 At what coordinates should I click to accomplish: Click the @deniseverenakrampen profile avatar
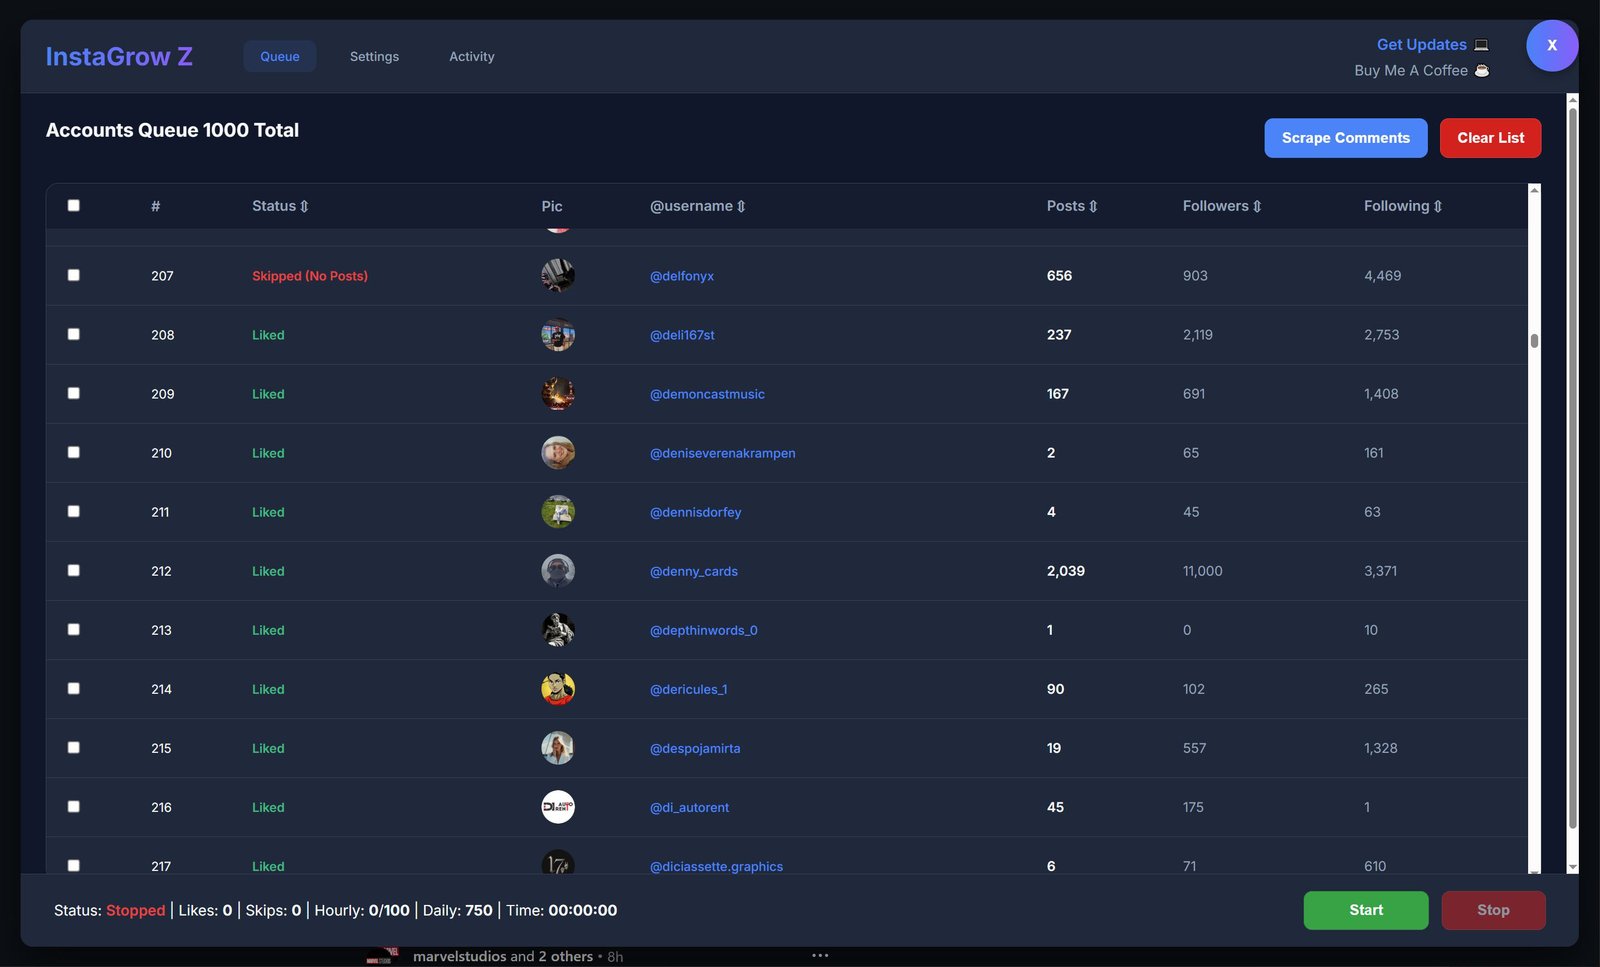(557, 453)
